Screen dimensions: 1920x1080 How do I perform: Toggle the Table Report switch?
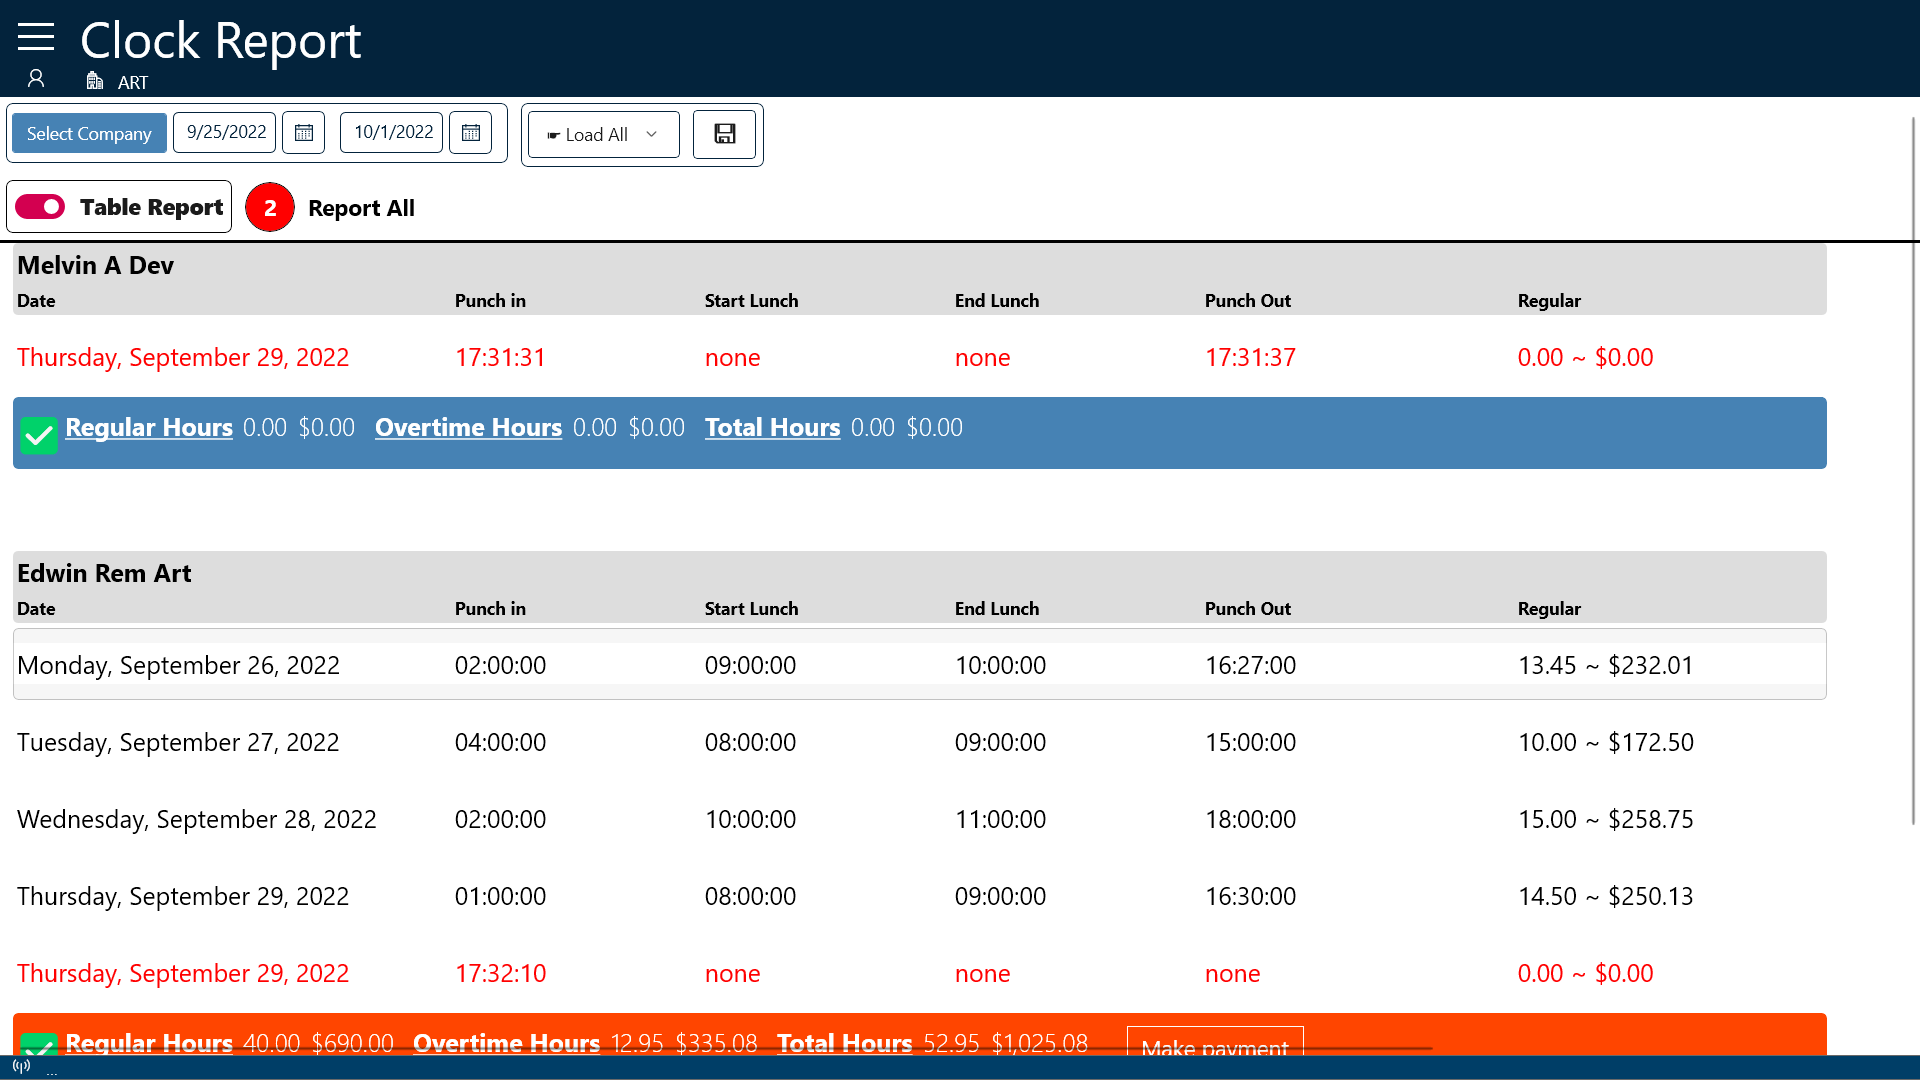(40, 207)
